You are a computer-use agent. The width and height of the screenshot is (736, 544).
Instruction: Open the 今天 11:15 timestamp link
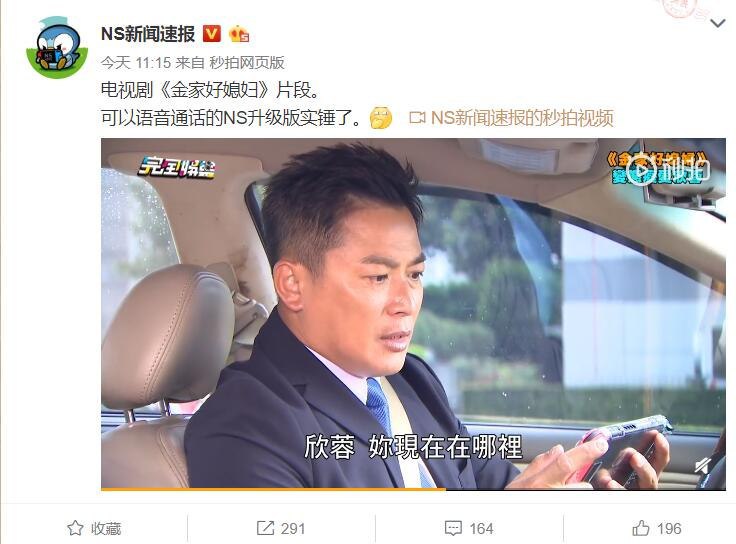136,62
